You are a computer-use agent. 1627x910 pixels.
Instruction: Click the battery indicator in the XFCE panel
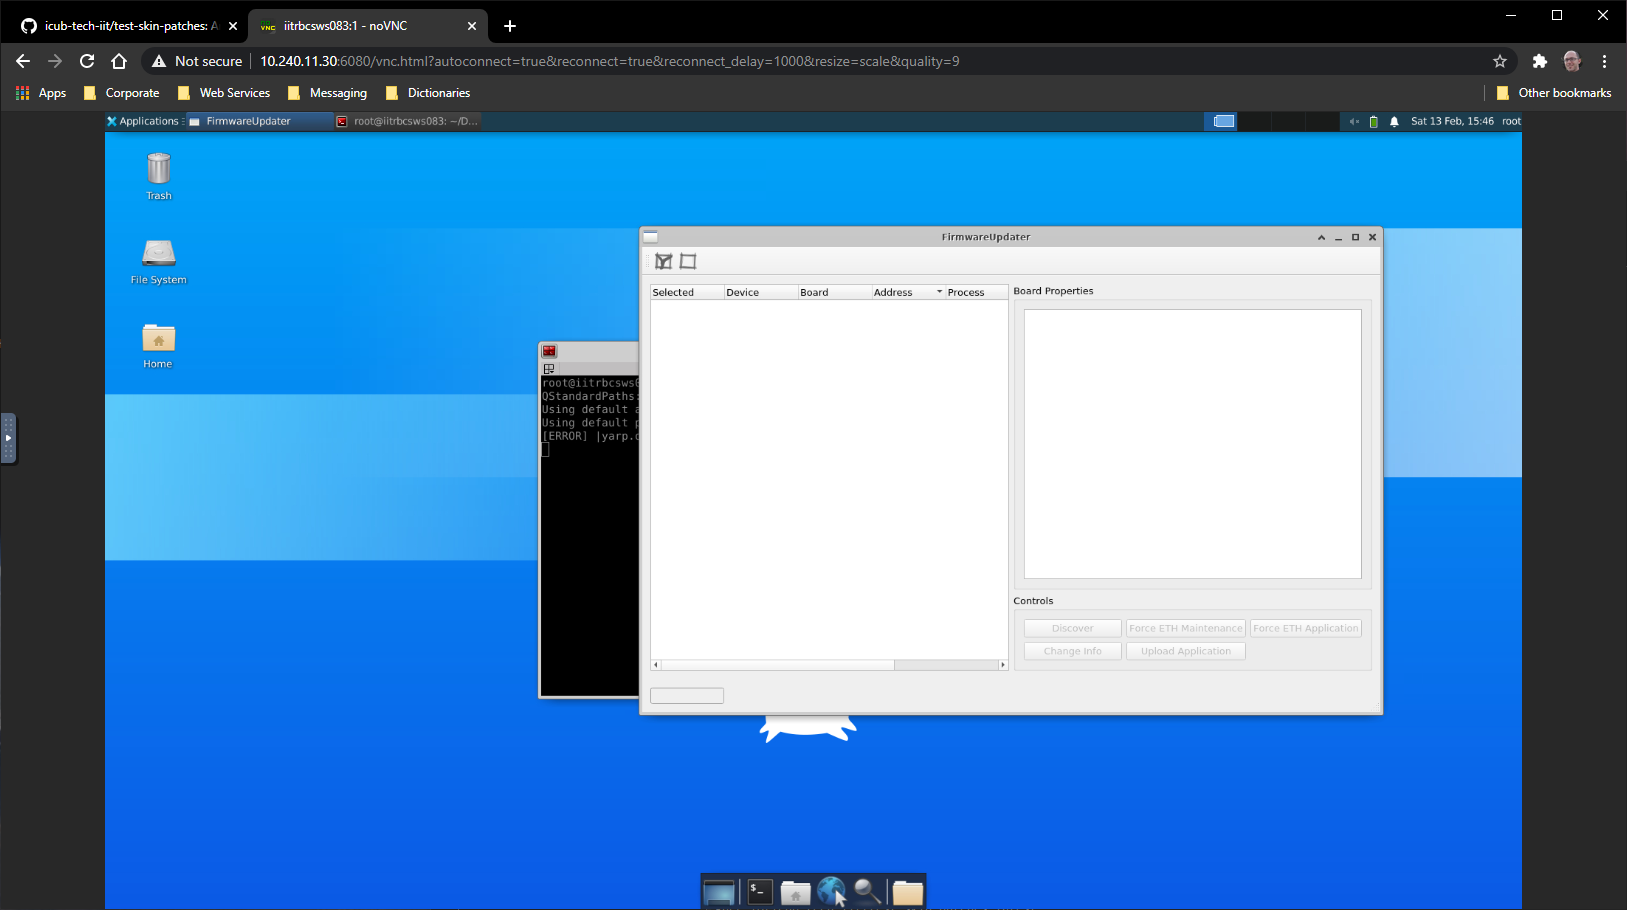pos(1373,122)
